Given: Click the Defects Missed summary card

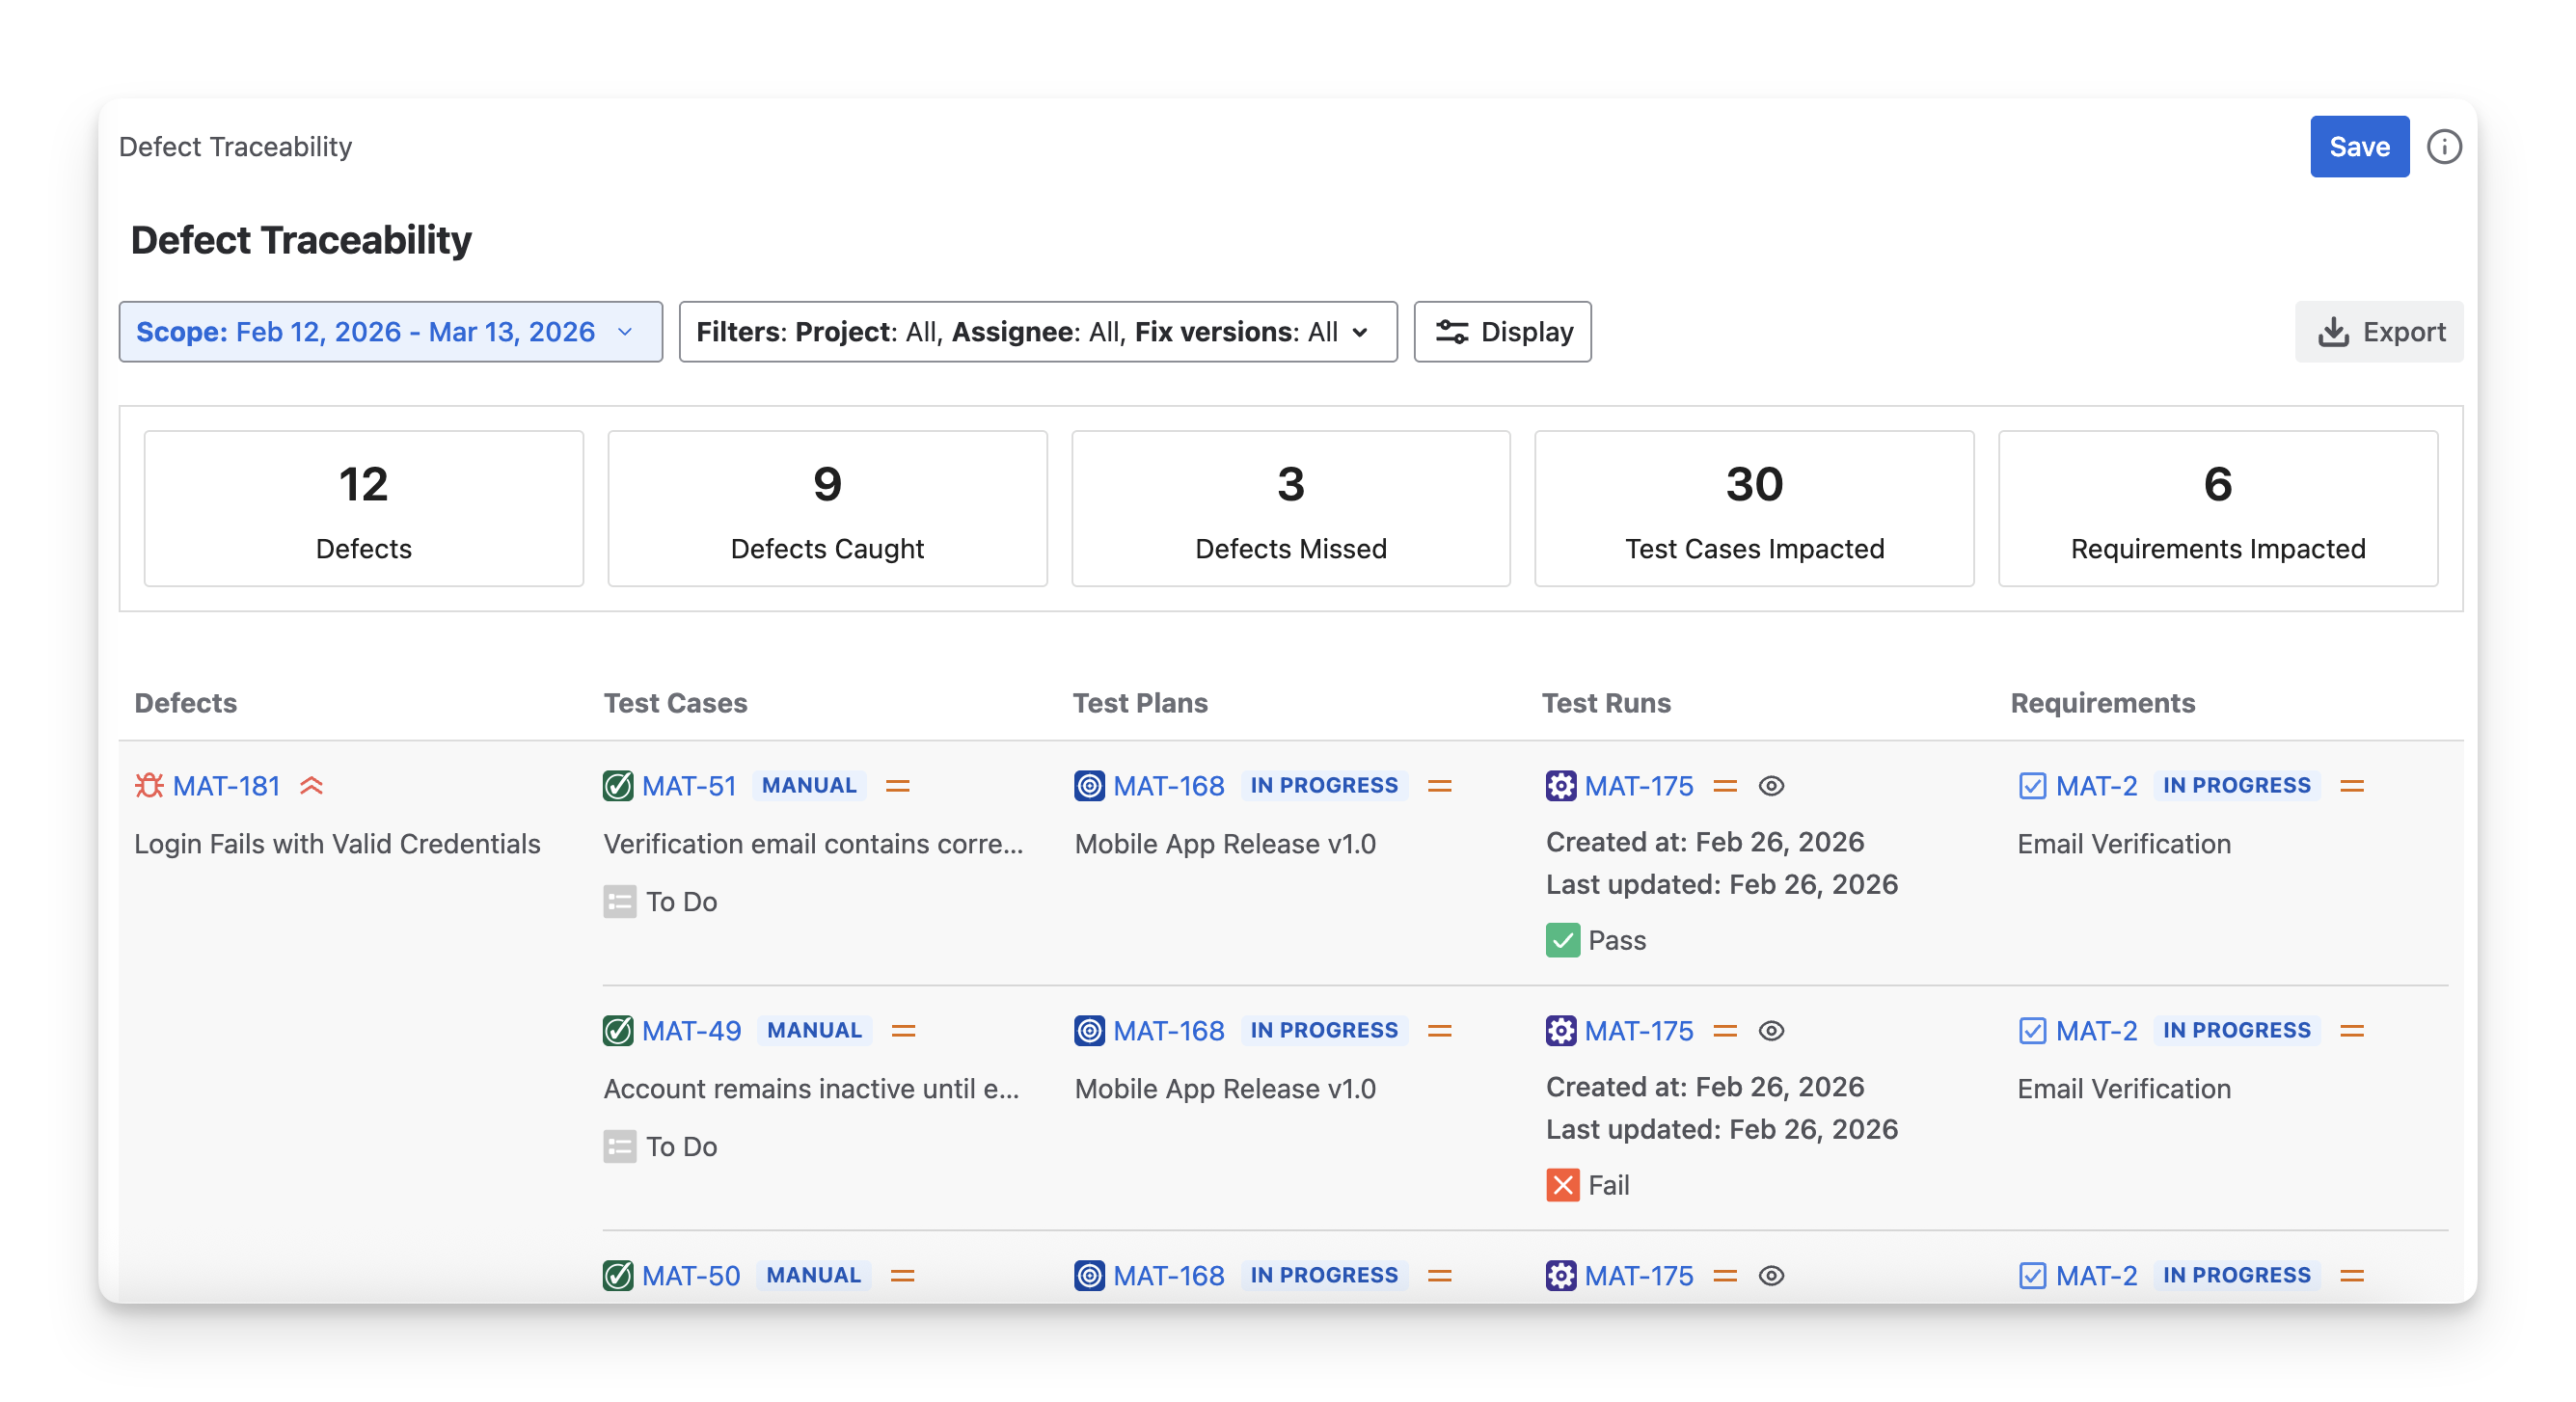Looking at the screenshot, I should 1290,508.
